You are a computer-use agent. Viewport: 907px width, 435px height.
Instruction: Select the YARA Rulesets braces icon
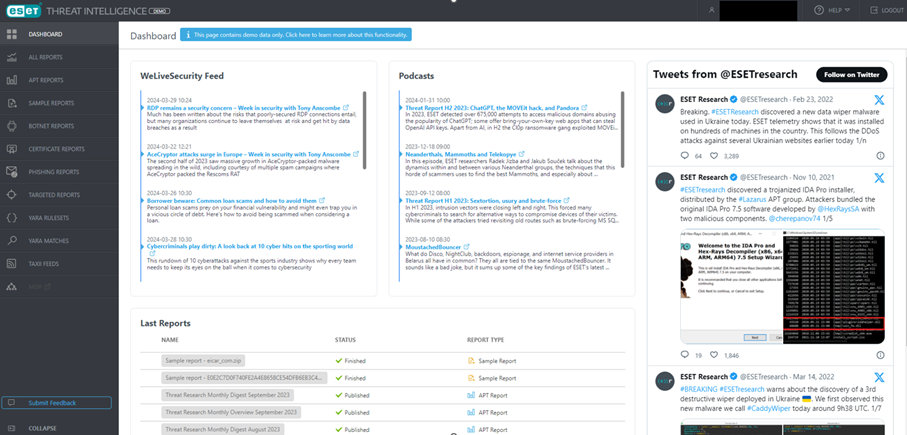click(x=12, y=218)
